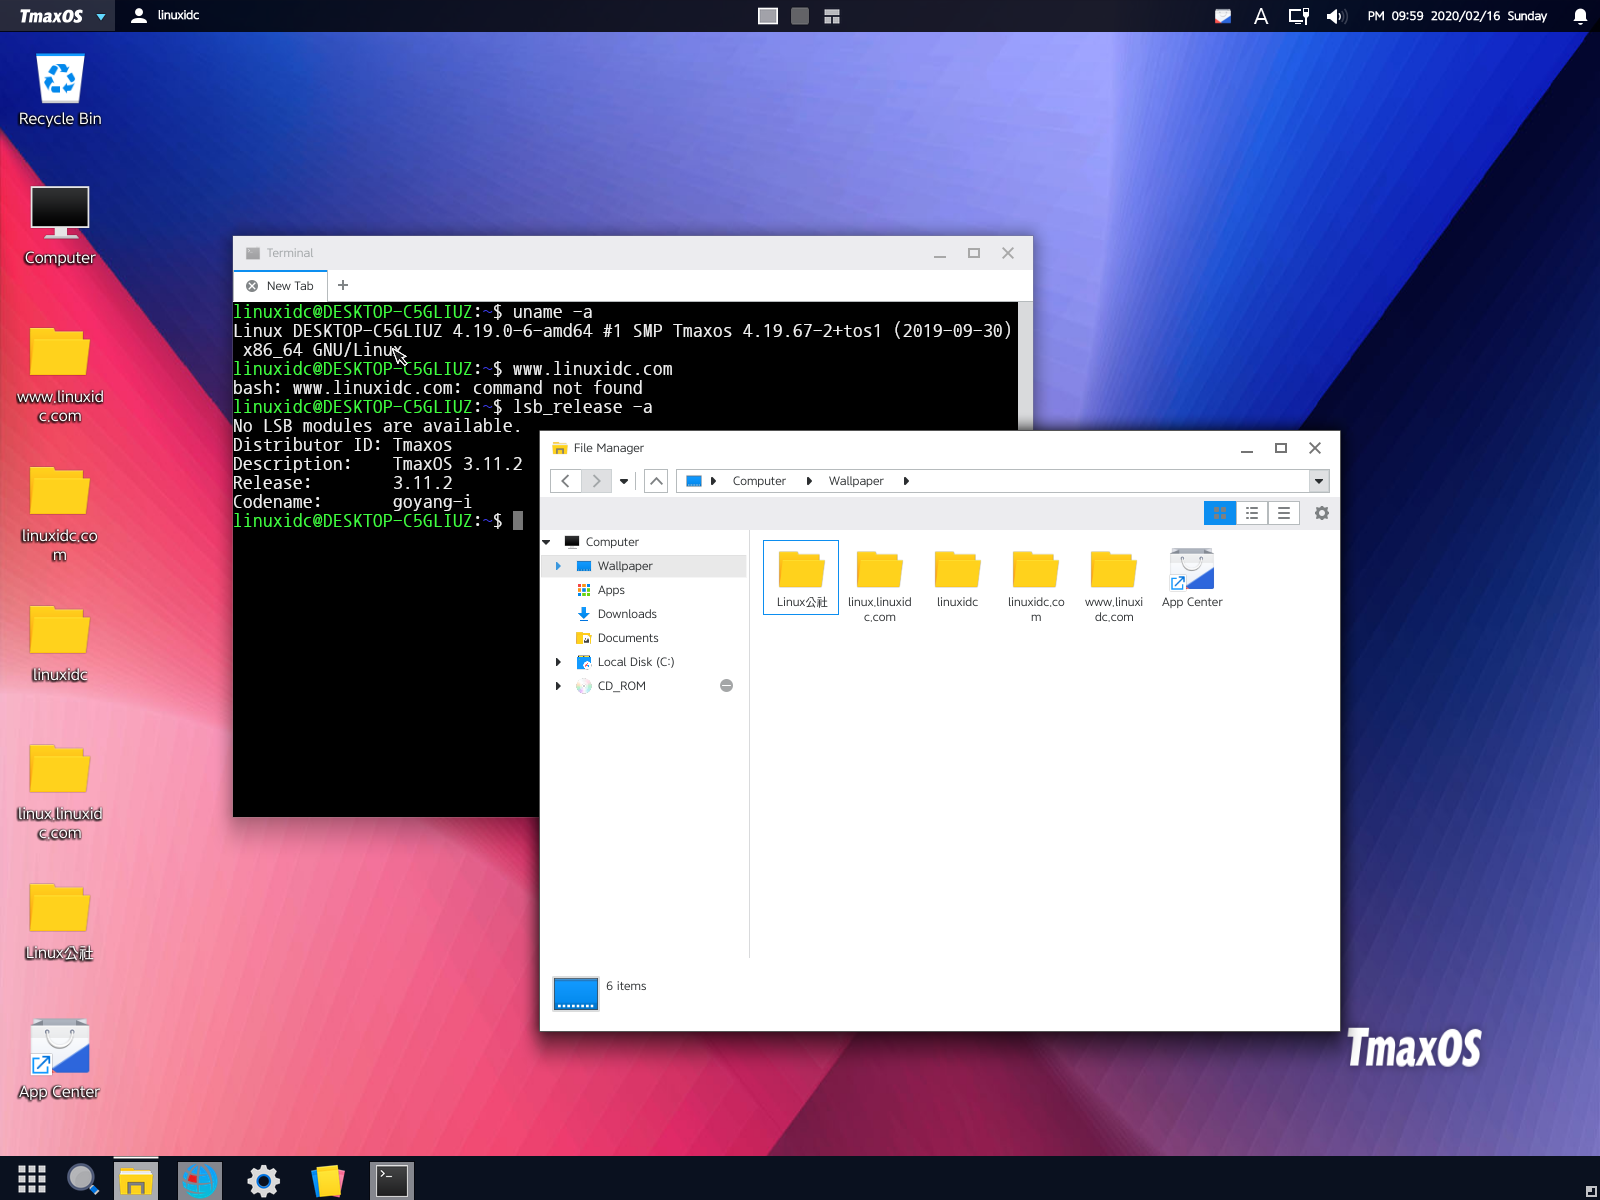
Task: Open the App Center item in Wallpaper folder
Action: point(1192,578)
